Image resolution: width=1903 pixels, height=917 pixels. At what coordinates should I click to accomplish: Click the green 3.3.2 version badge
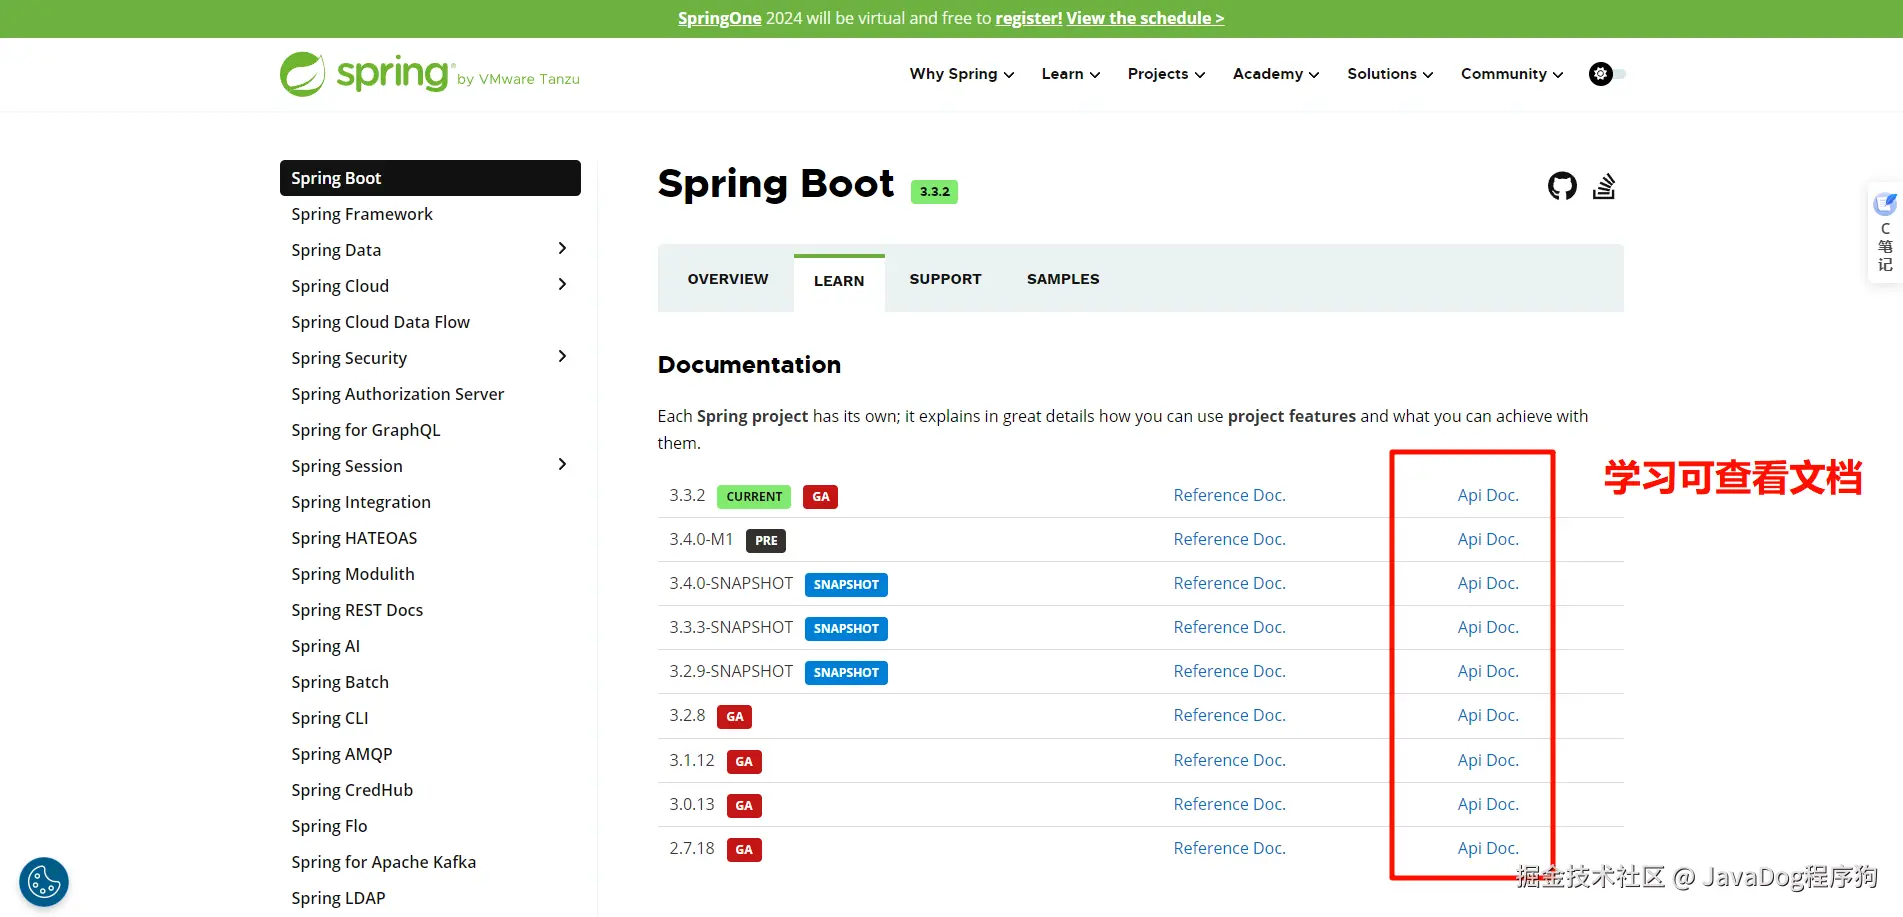point(934,191)
